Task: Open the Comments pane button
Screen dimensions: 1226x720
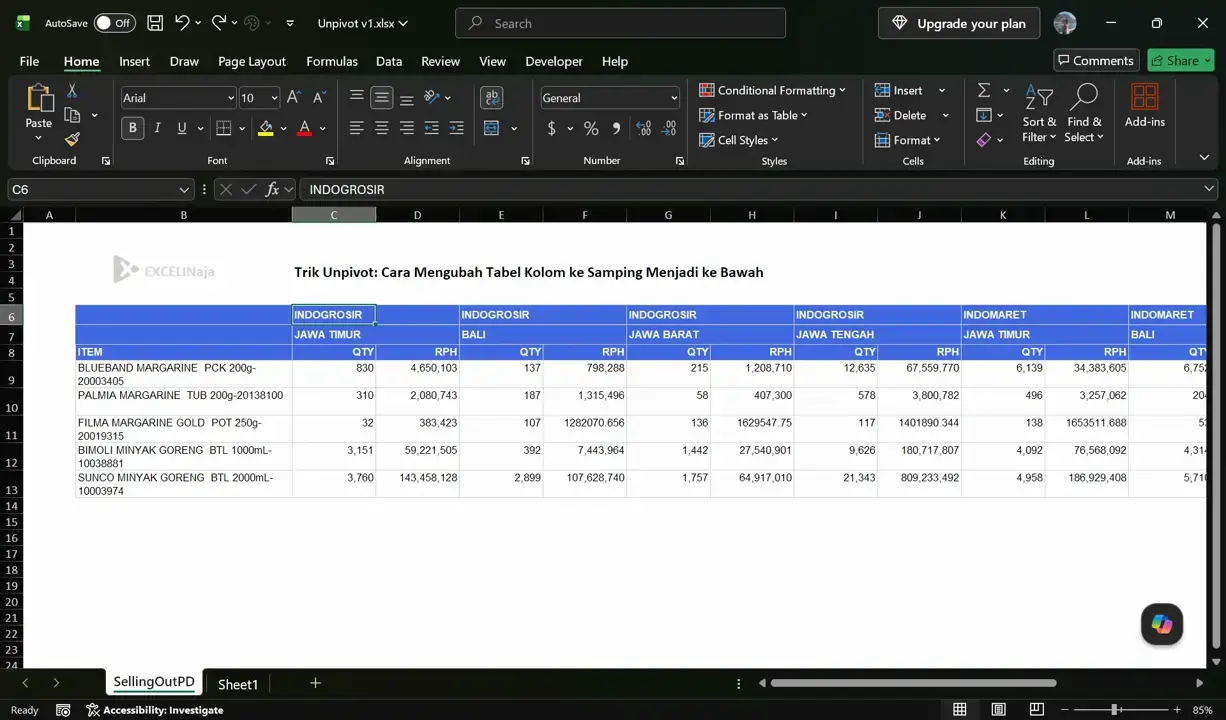Action: pos(1096,60)
